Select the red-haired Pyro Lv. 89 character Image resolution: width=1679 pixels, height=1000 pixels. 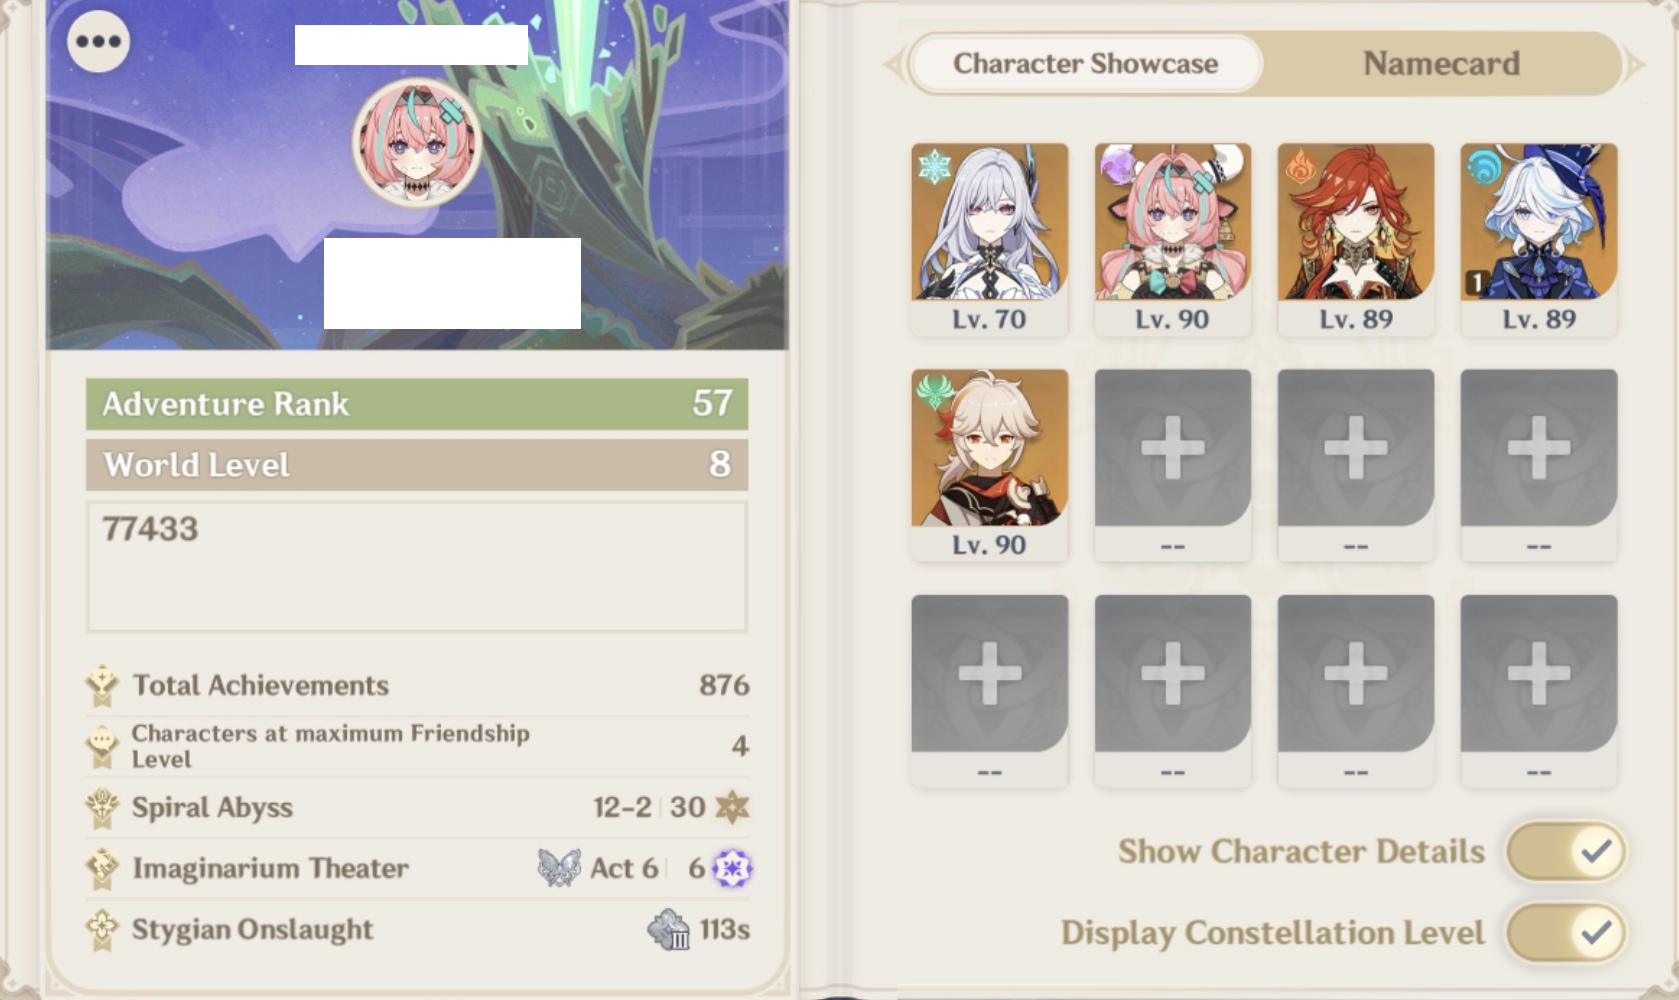1356,238
